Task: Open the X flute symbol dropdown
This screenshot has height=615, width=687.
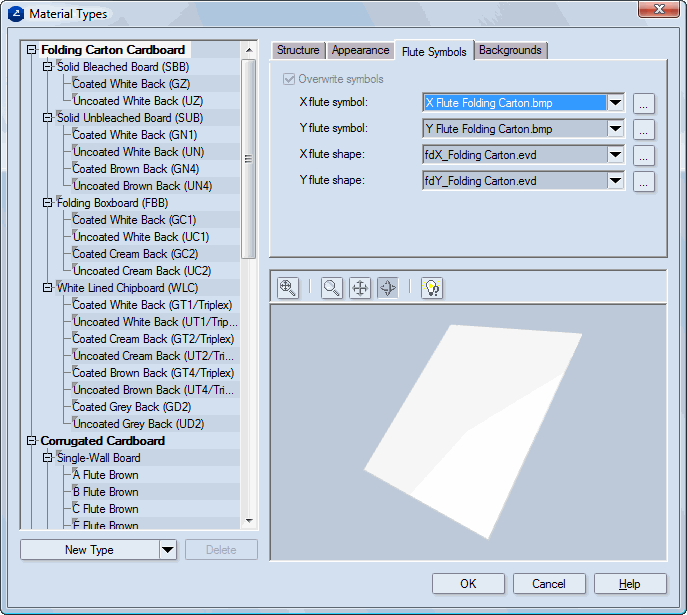Action: 616,103
